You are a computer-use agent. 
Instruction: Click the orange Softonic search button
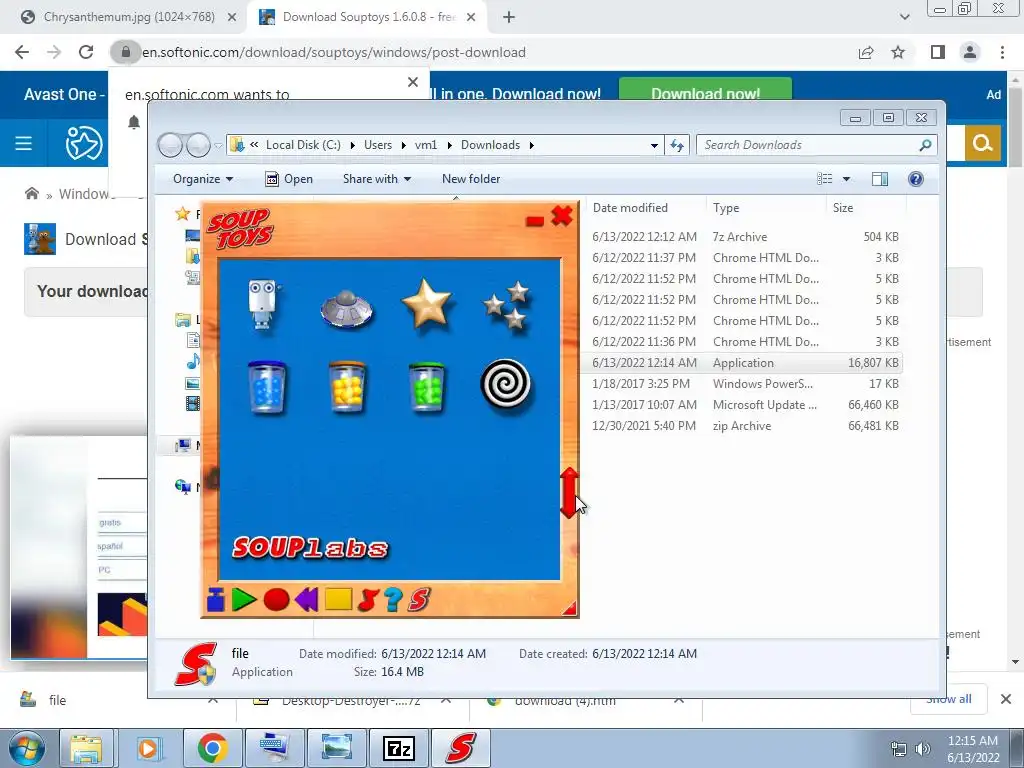click(982, 143)
